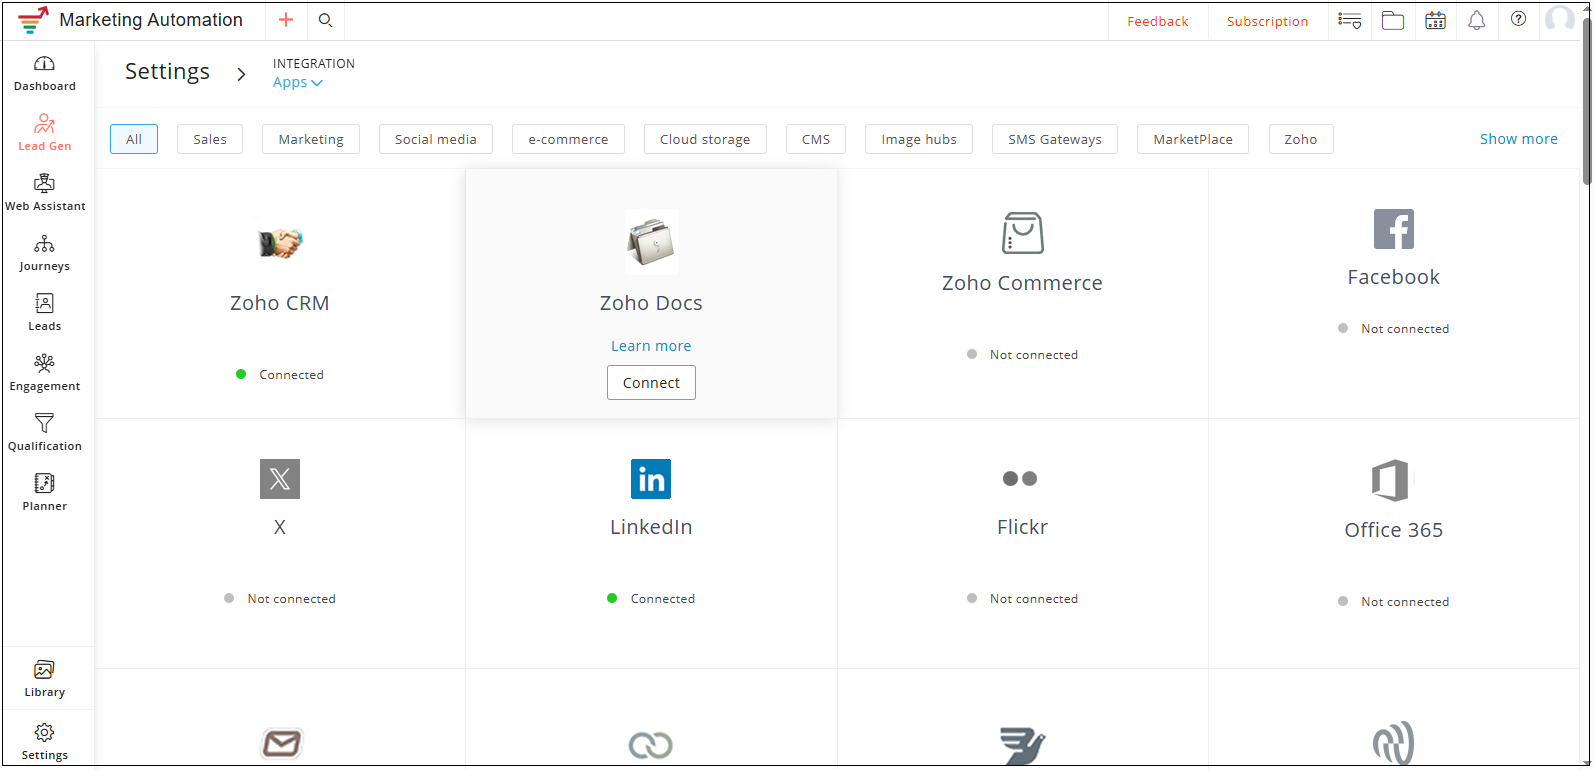Open Journeys from the sidebar

click(x=45, y=253)
